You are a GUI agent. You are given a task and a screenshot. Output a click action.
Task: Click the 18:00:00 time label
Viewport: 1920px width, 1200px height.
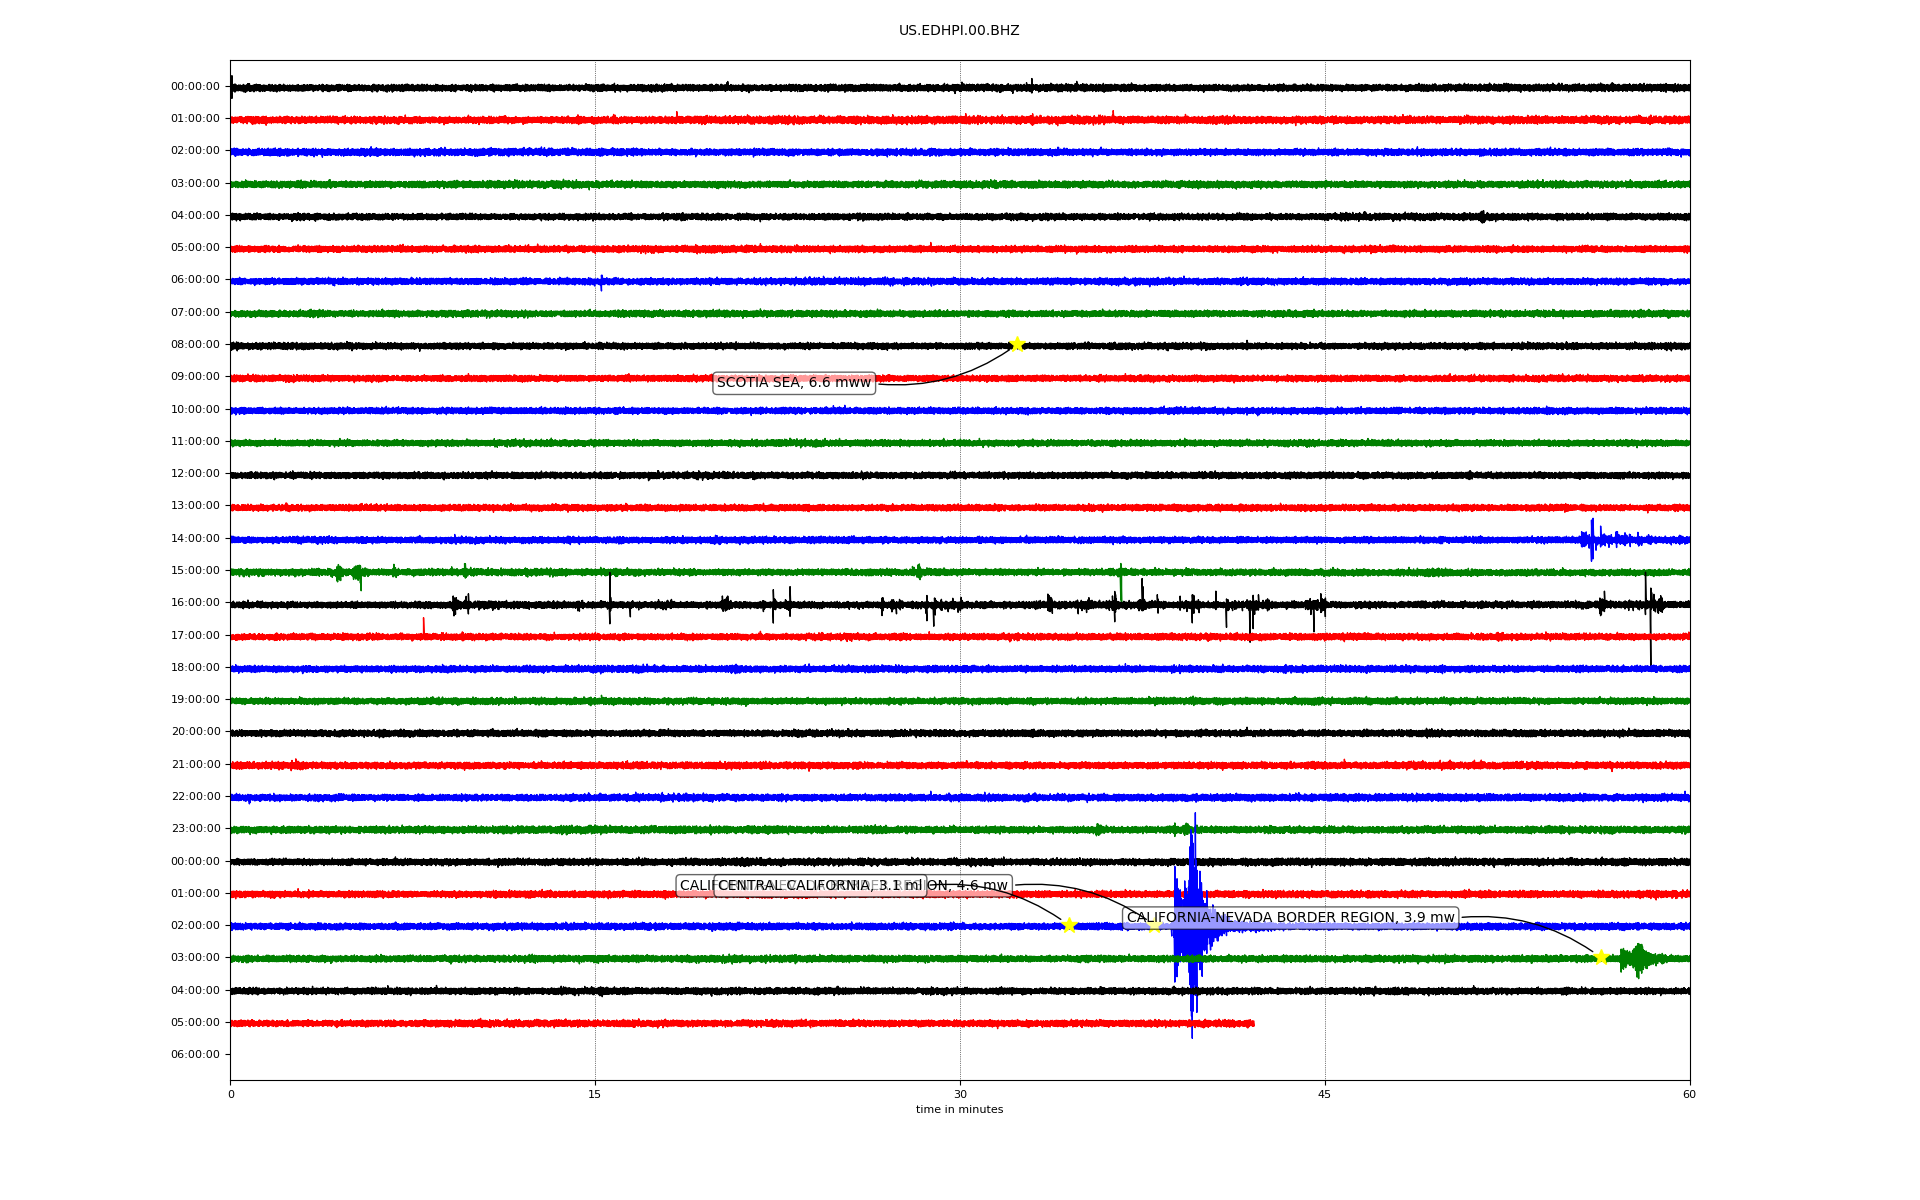[x=195, y=668]
